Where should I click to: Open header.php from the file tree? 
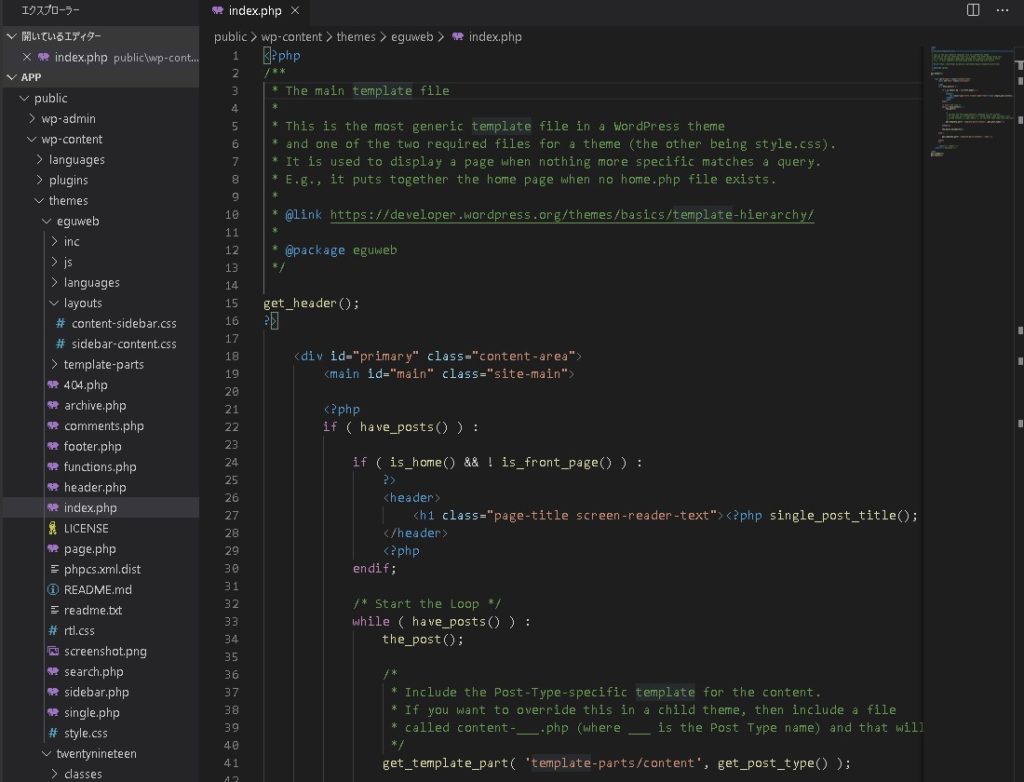click(95, 487)
